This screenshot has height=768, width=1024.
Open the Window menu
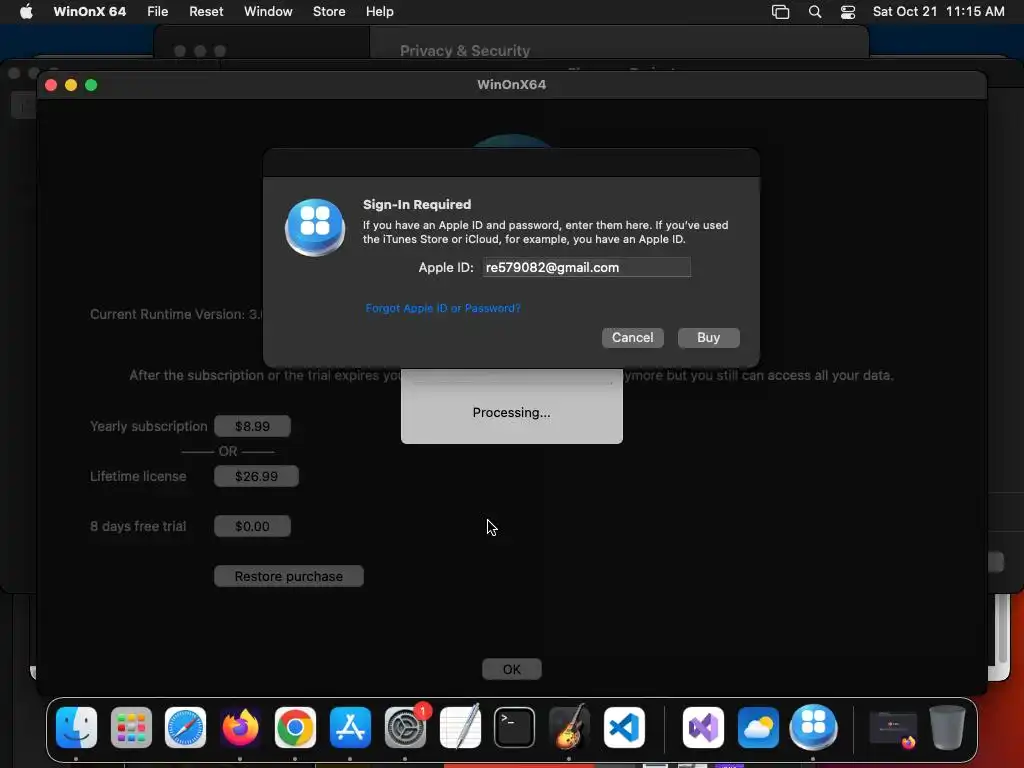(x=268, y=11)
